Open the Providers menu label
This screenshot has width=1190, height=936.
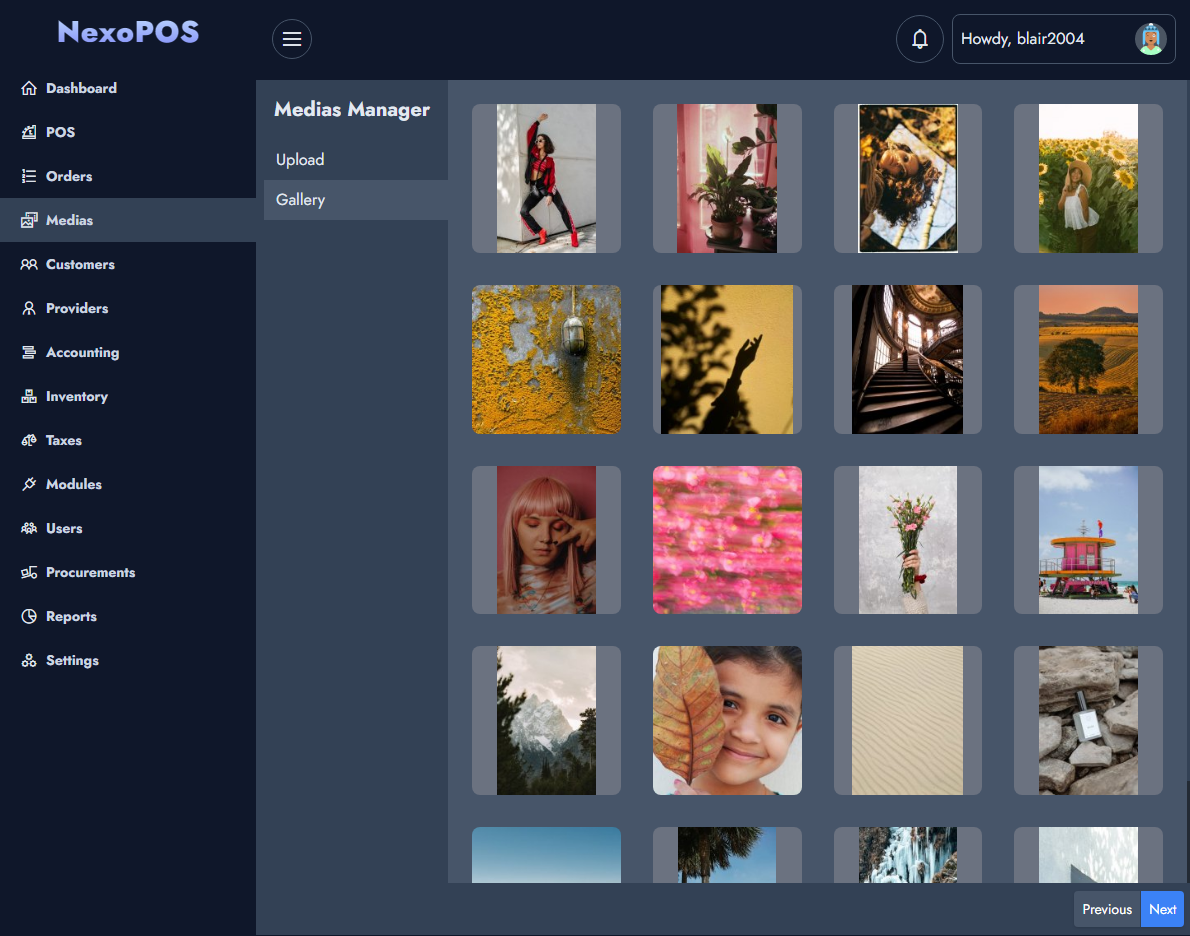pos(77,308)
